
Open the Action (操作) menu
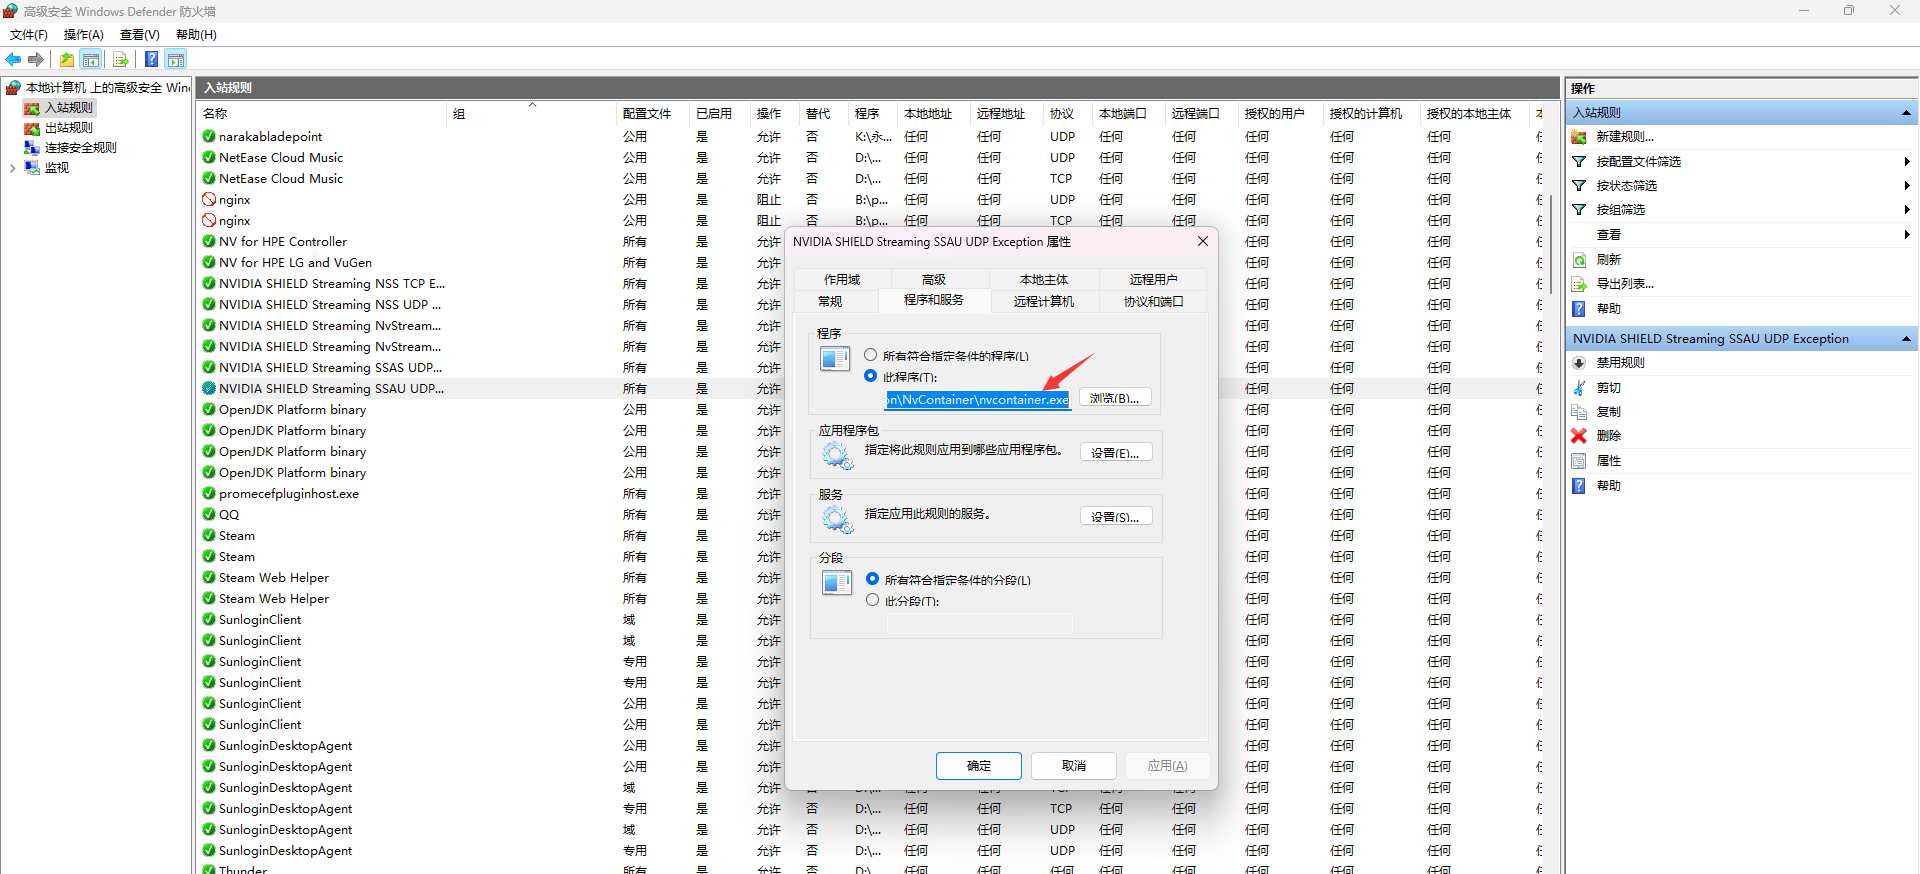pos(83,35)
